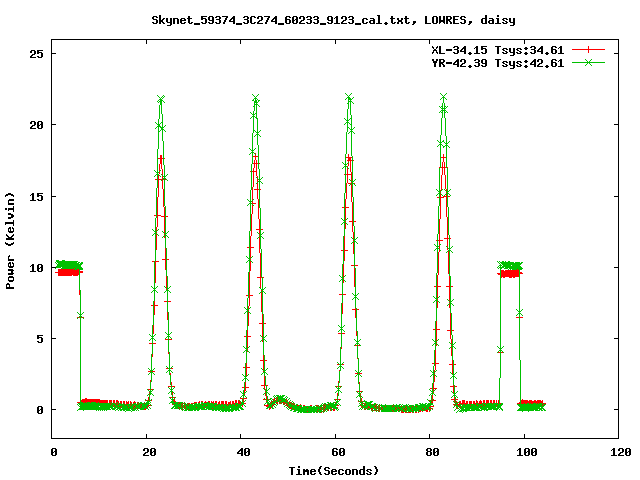Click the green YR legend line sample
The width and height of the screenshot is (640, 480).
click(588, 62)
